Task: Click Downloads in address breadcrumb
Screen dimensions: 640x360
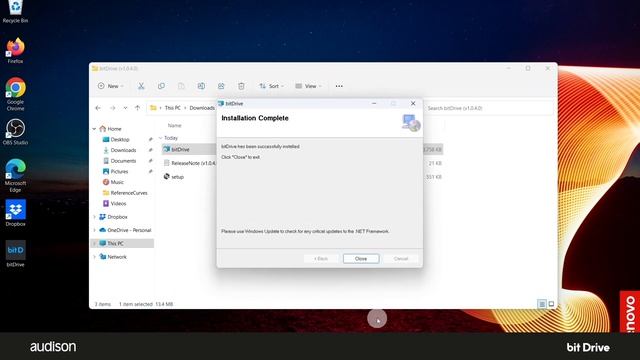Action: (202, 108)
